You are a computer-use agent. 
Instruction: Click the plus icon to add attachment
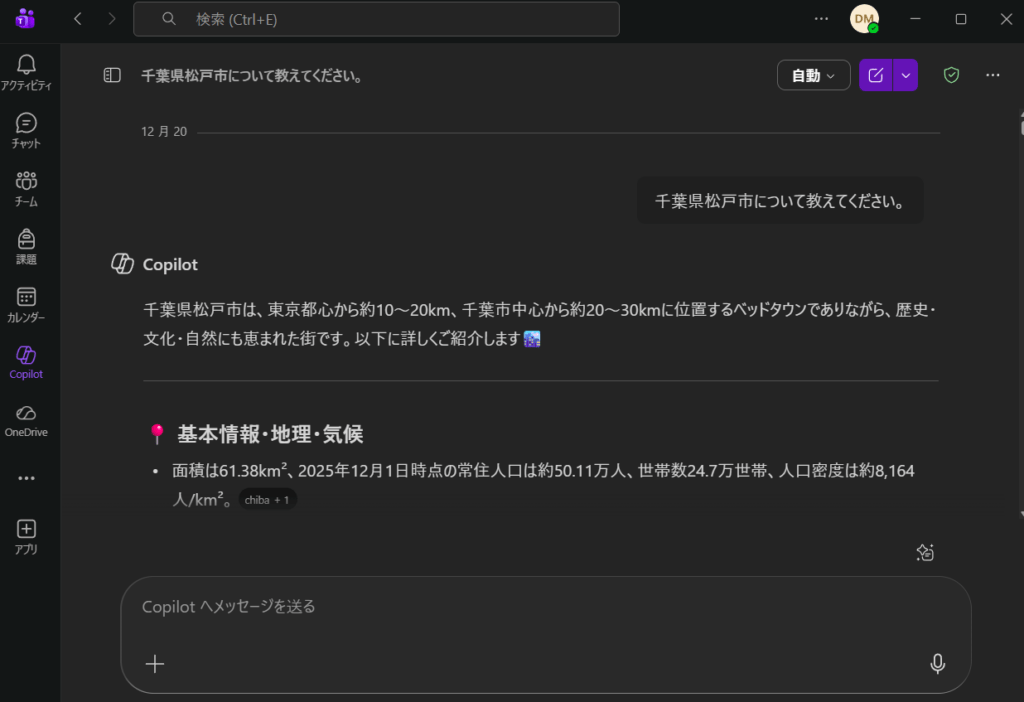[155, 664]
